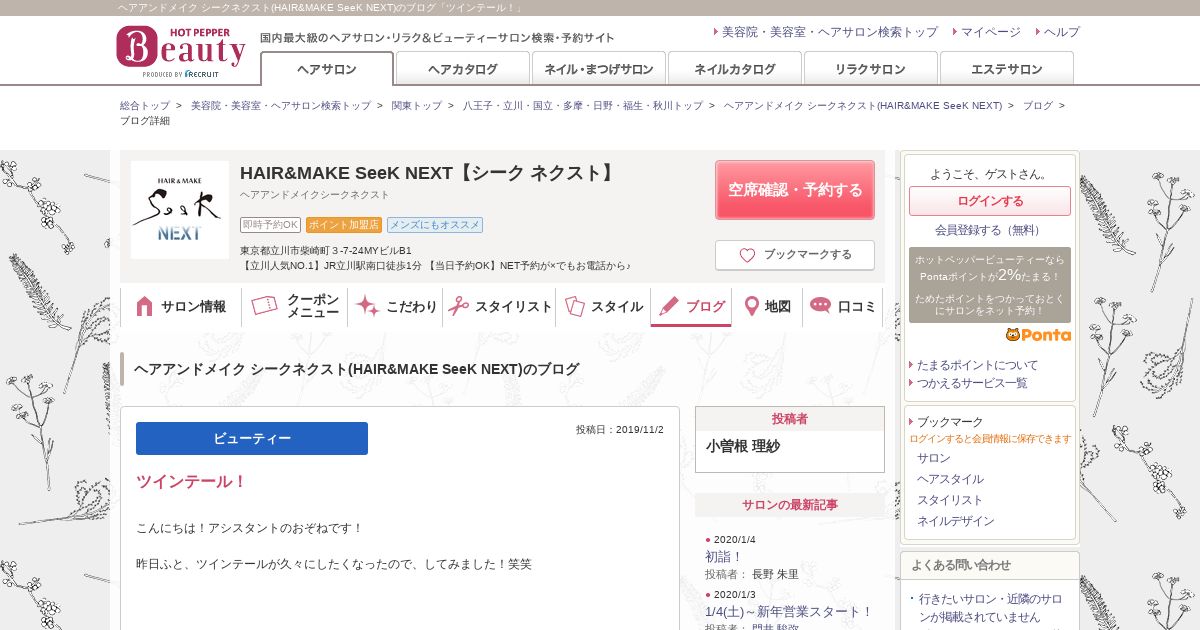Select the エステサロン tab
The width and height of the screenshot is (1200, 630).
[x=1006, y=69]
